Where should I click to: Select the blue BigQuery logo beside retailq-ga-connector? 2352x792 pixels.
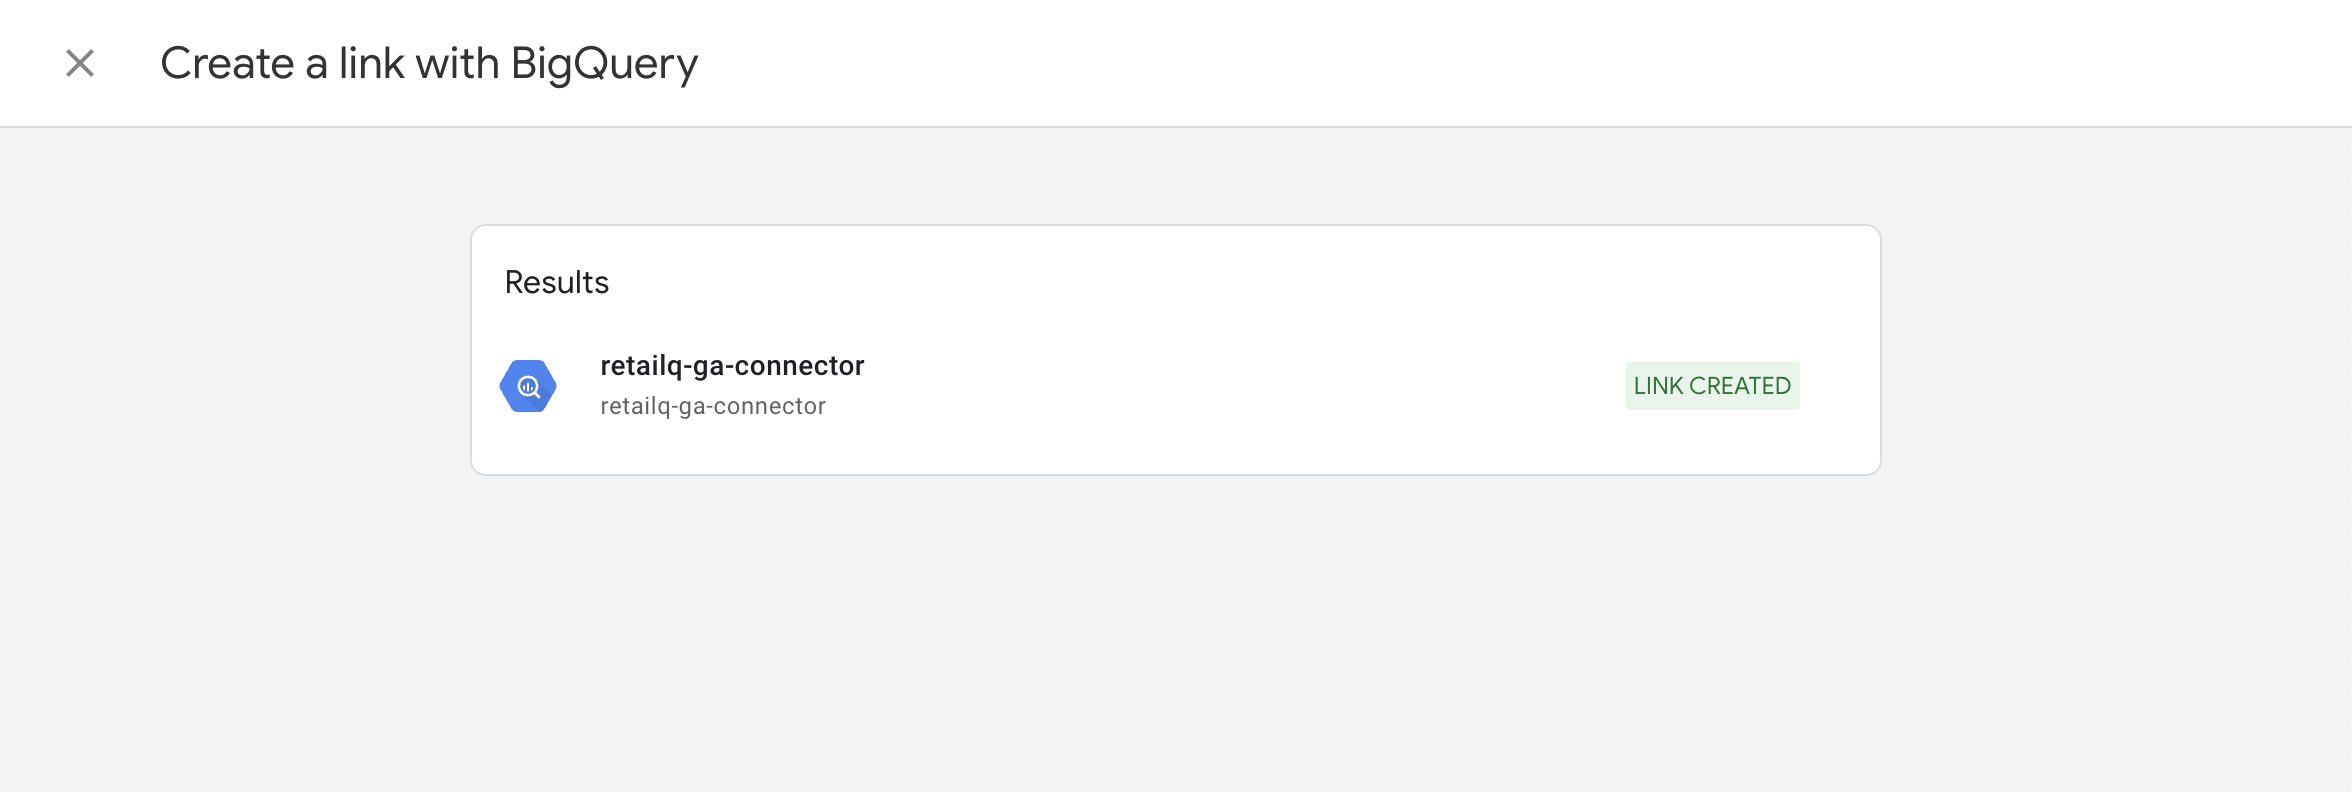click(530, 384)
